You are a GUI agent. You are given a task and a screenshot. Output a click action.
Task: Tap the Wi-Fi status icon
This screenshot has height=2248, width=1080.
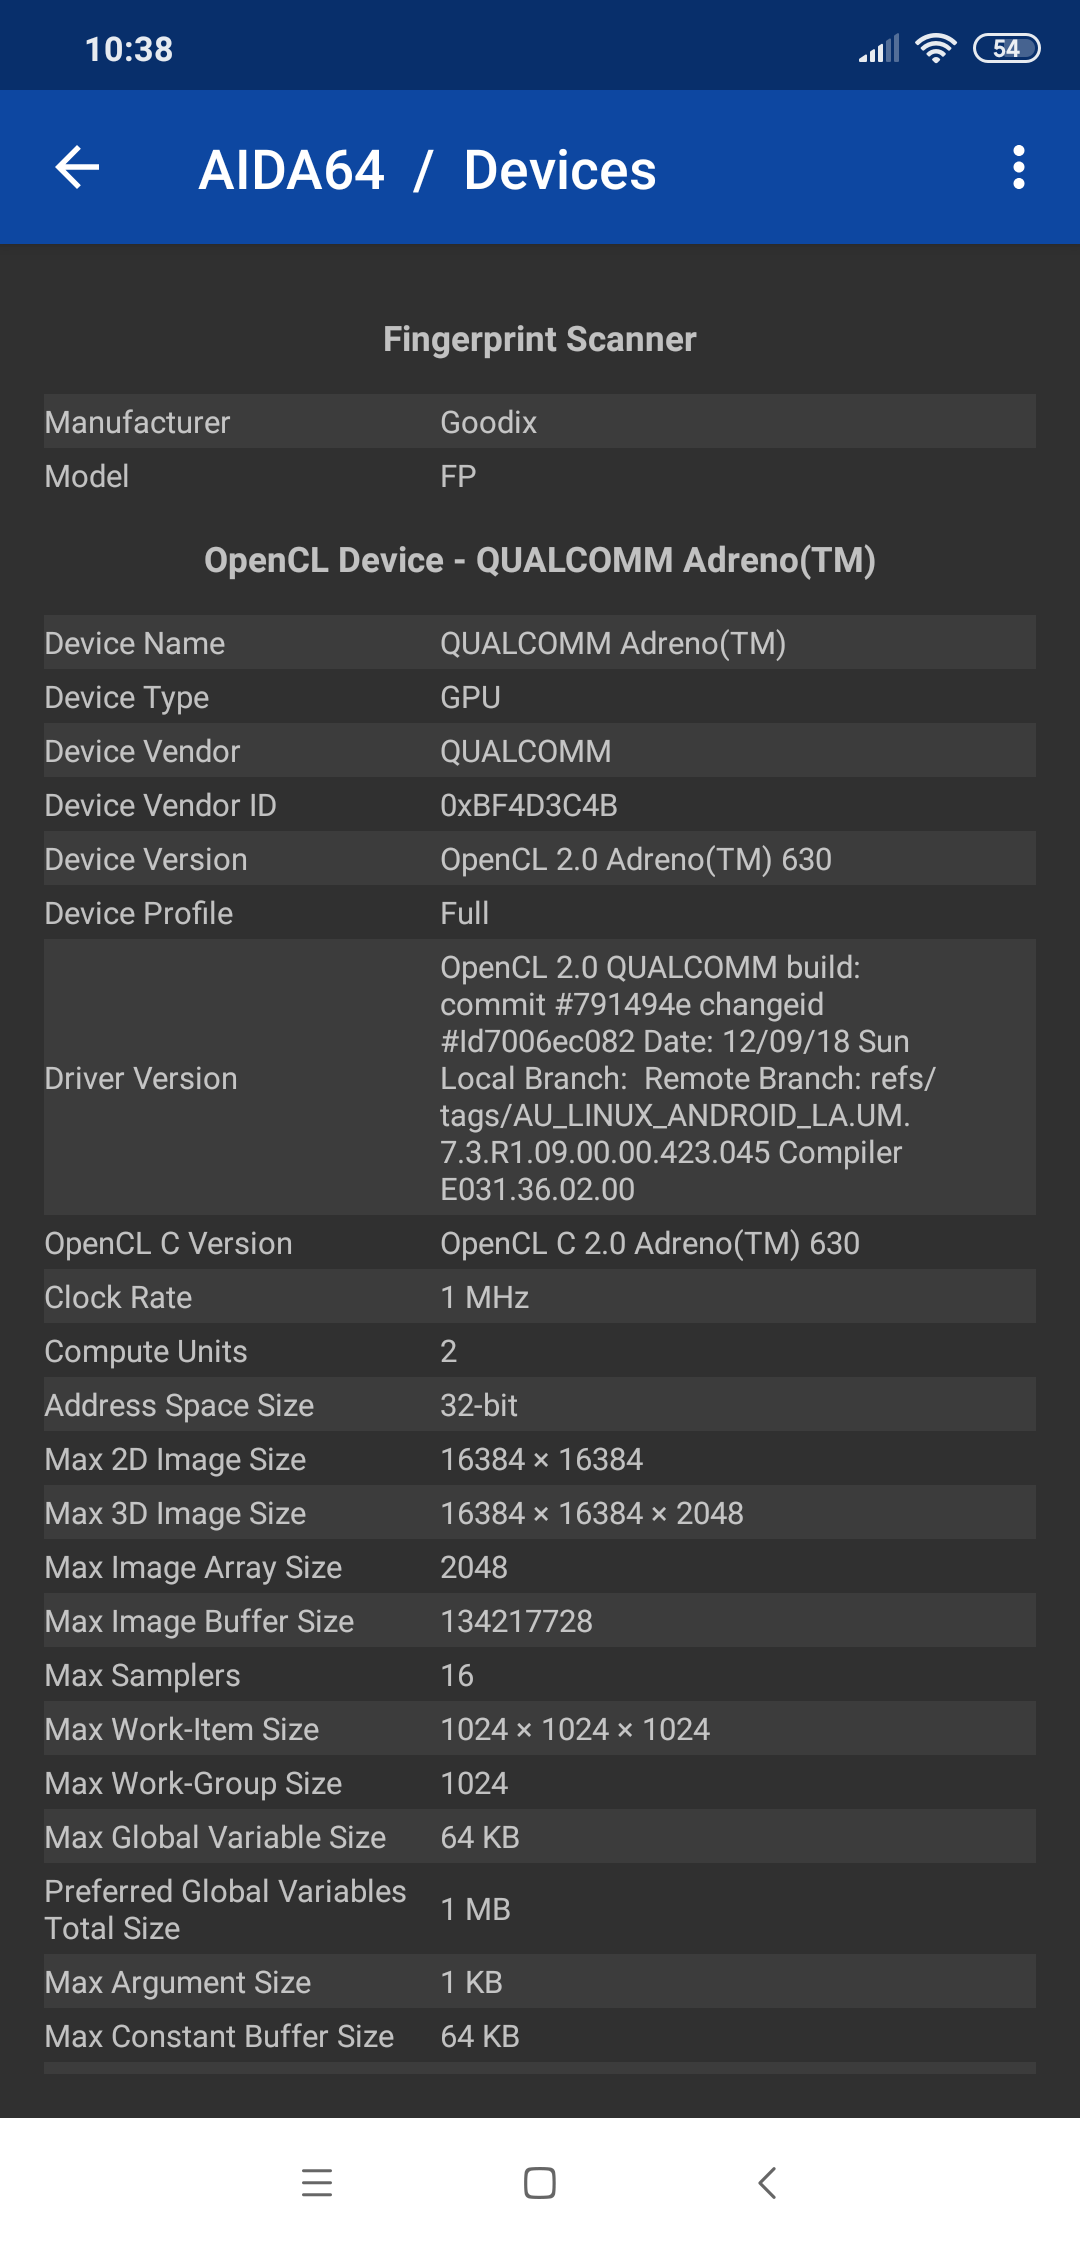tap(936, 48)
